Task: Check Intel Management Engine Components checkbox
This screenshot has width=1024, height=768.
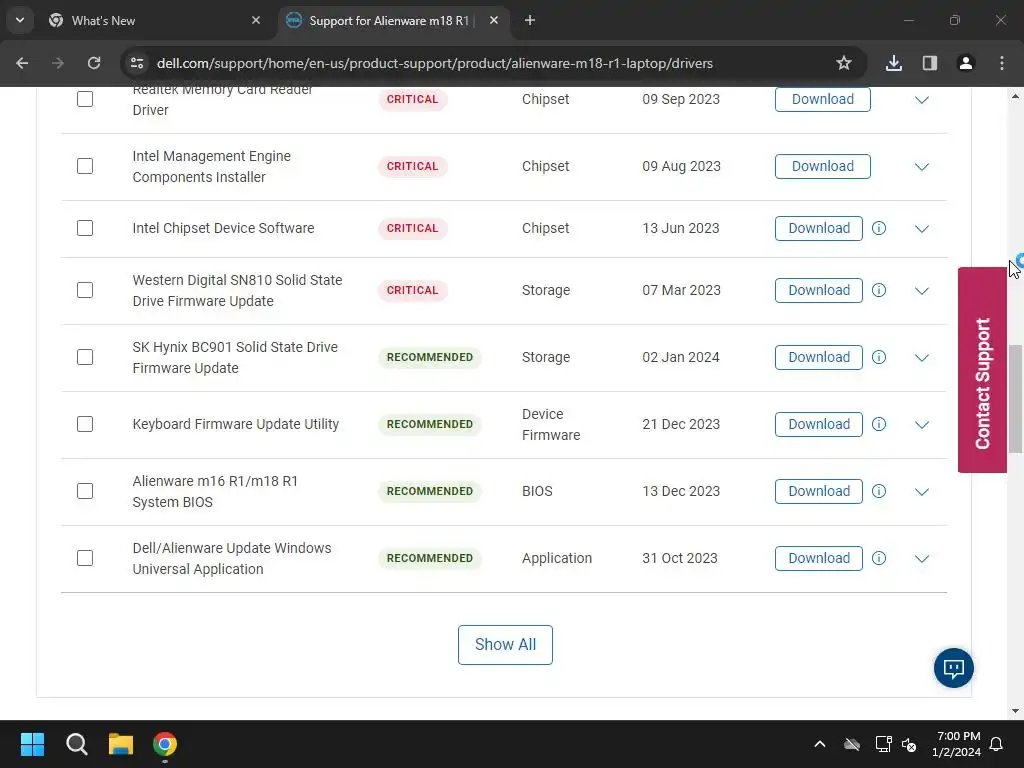Action: 85,166
